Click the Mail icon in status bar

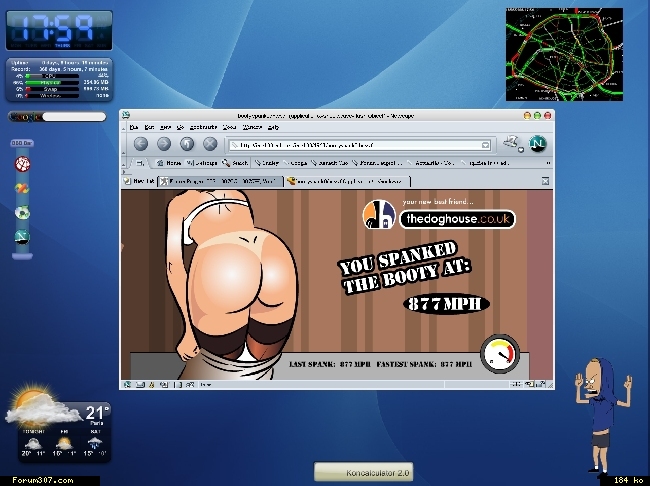tap(140, 385)
